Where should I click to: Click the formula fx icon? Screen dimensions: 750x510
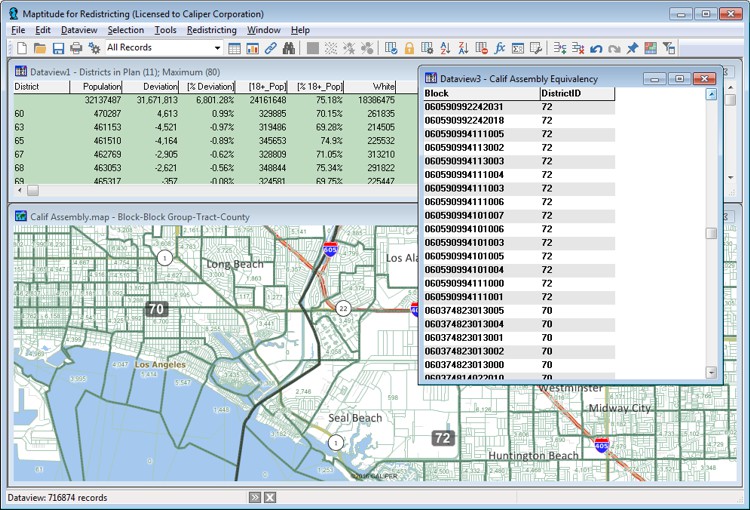(x=500, y=48)
